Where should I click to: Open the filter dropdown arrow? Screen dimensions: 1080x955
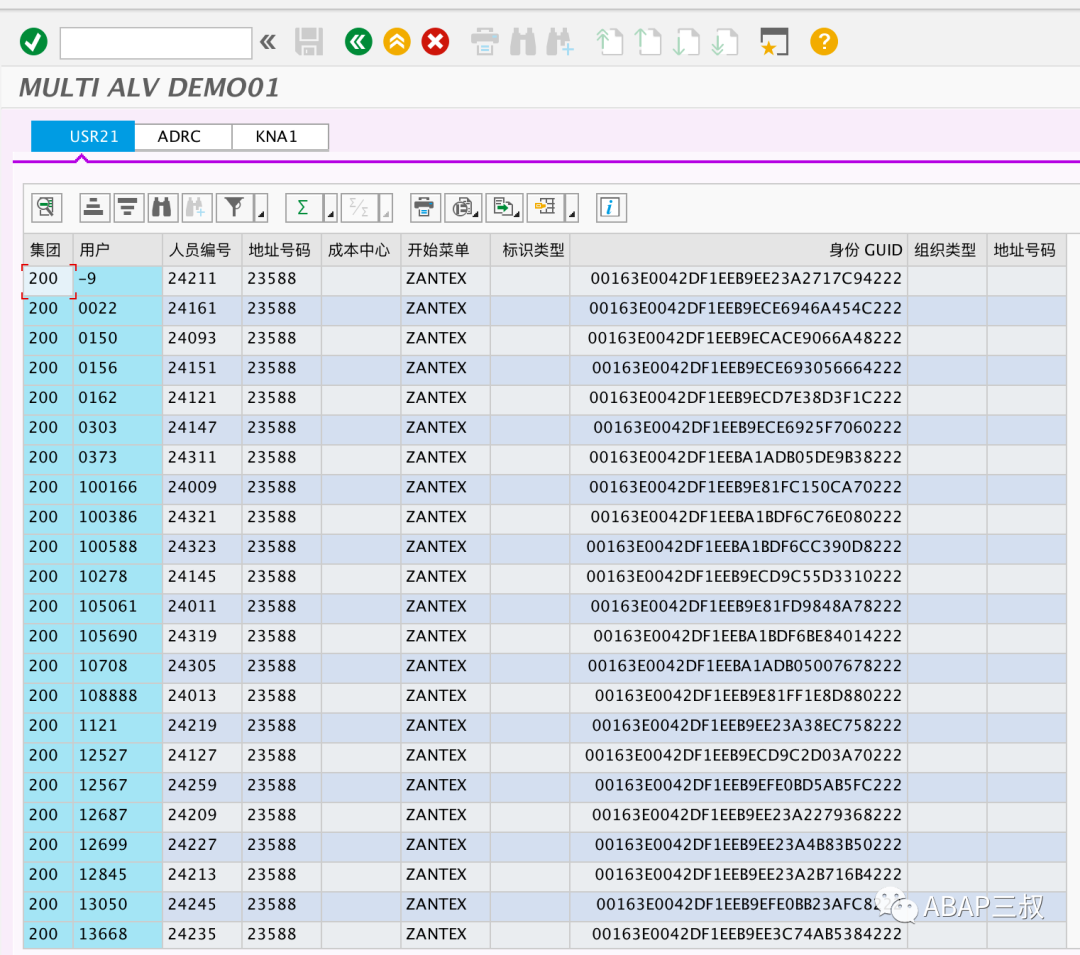261,208
